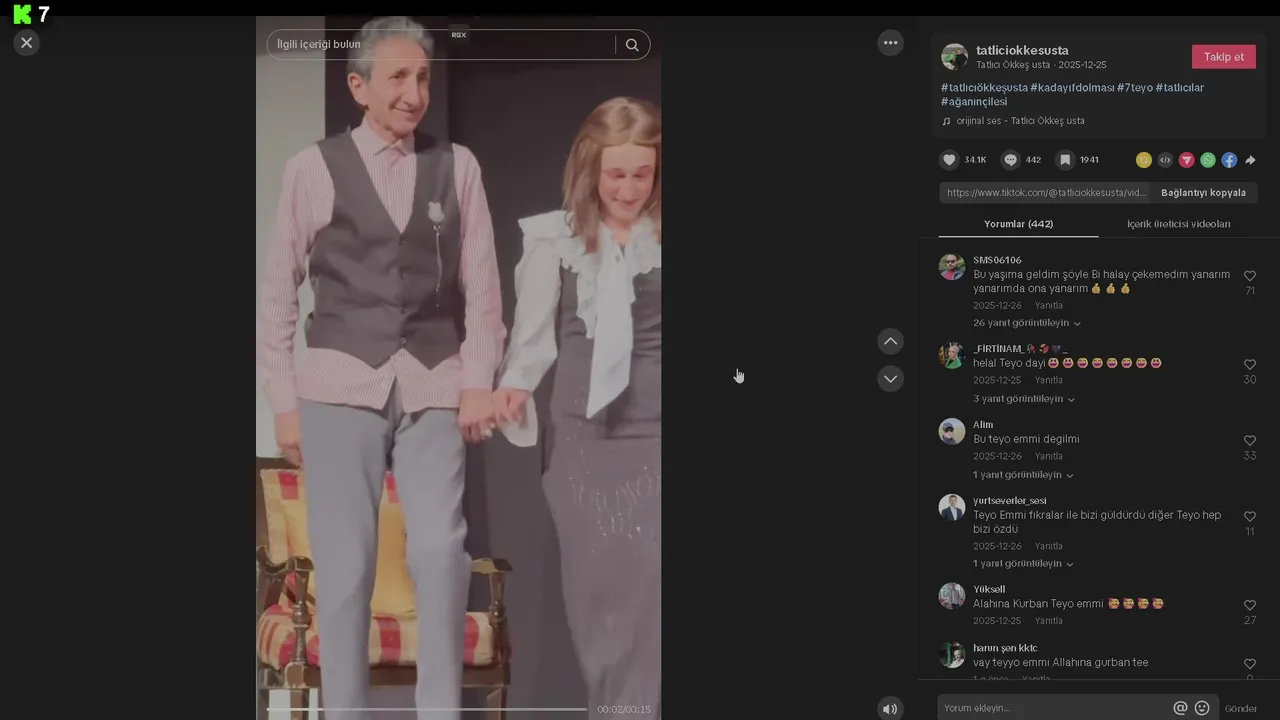Go to next video with down arrow
The image size is (1280, 720).
[x=890, y=379]
